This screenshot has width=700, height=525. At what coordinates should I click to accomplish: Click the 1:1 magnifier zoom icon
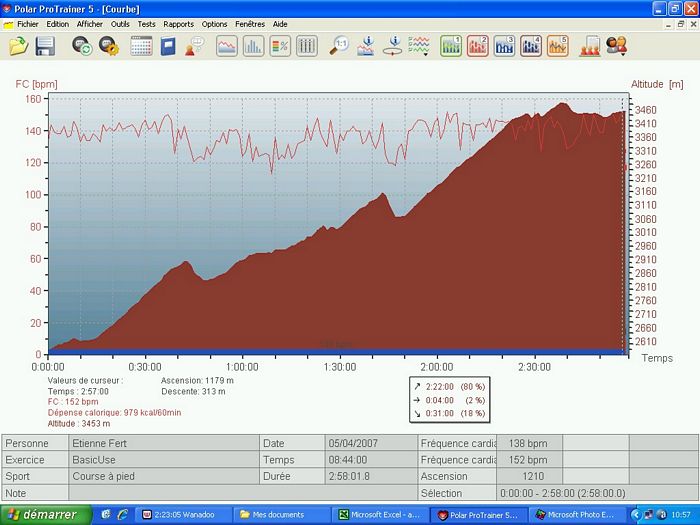point(340,46)
